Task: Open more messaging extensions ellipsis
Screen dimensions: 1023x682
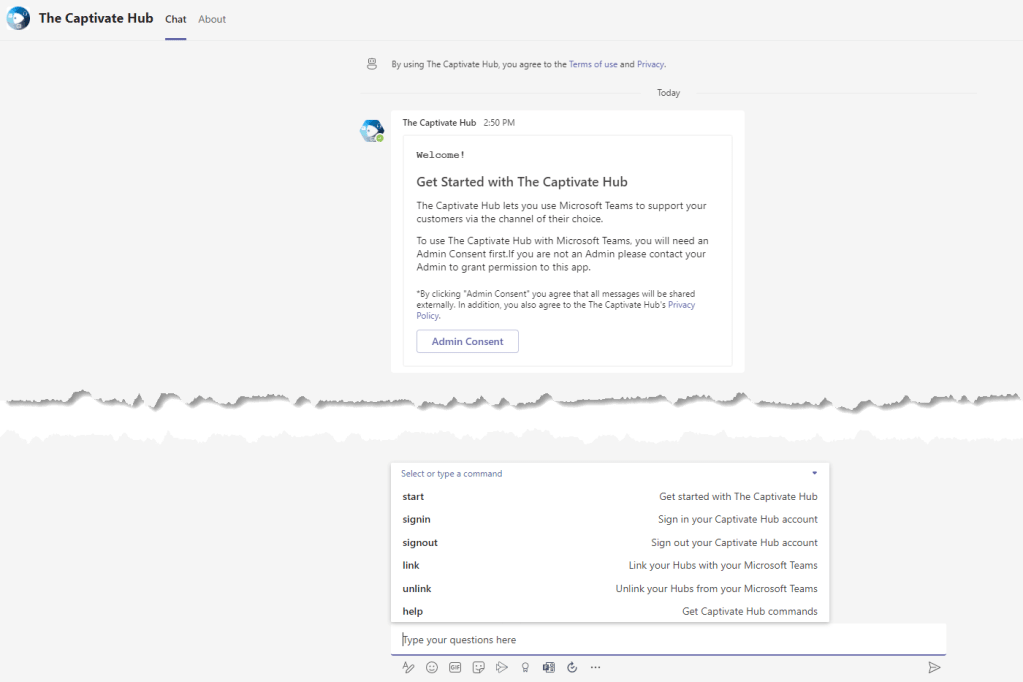Action: click(x=596, y=667)
